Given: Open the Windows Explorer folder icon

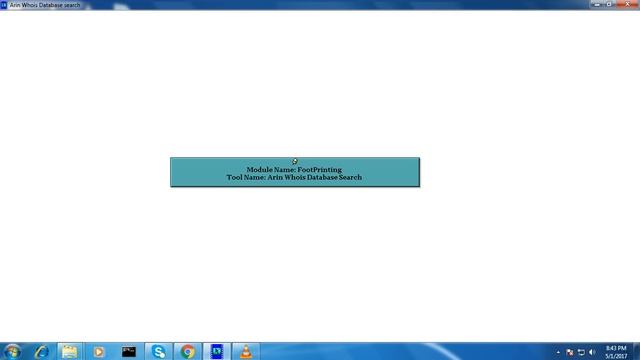Looking at the screenshot, I should [69, 351].
